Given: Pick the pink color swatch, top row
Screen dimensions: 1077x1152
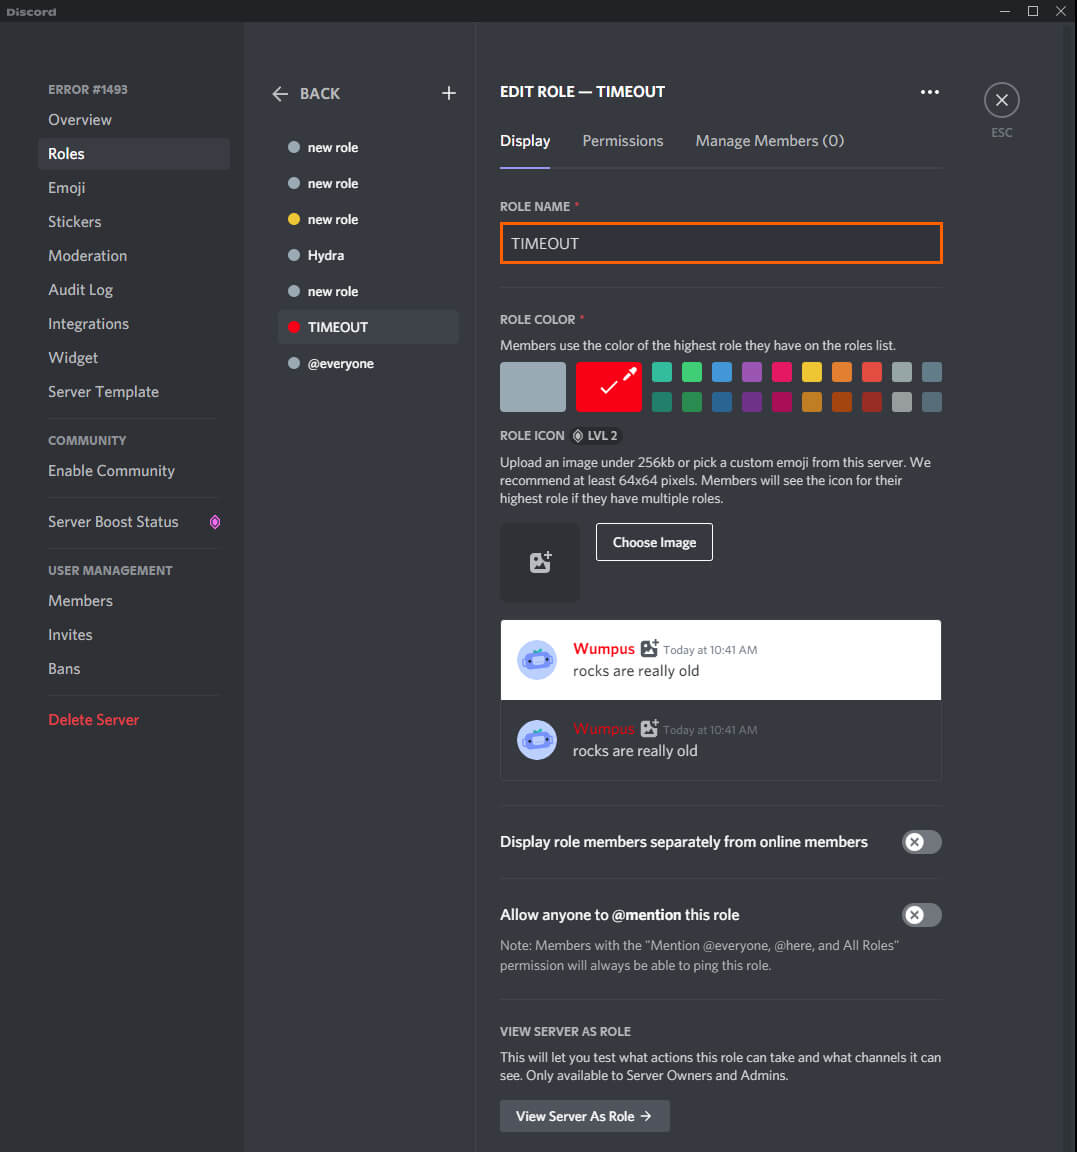Looking at the screenshot, I should click(782, 372).
